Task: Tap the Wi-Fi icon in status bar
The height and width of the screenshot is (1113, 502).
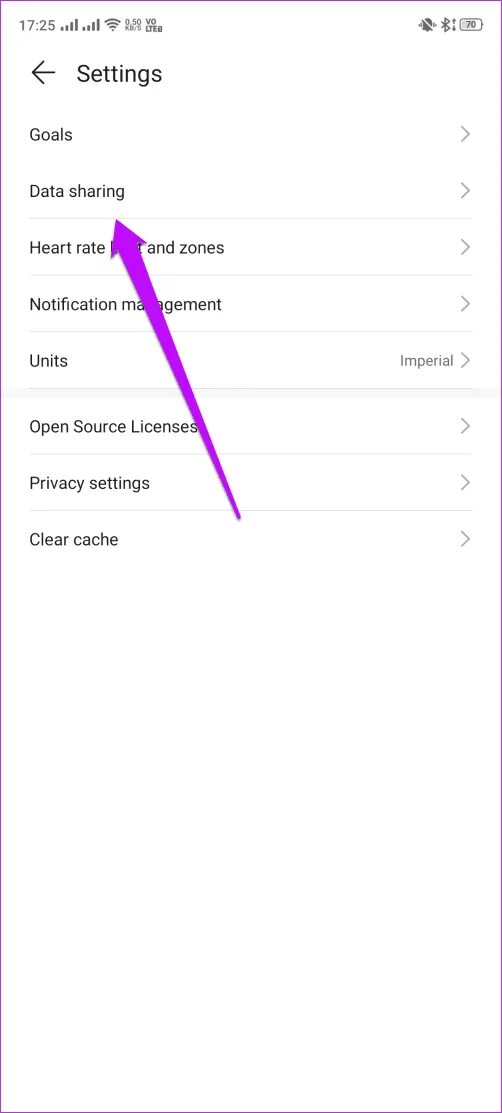Action: pyautogui.click(x=112, y=26)
